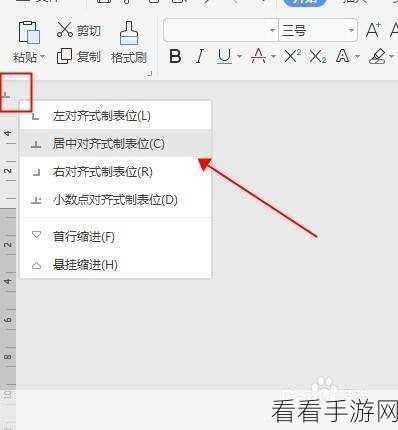Choose 首行缩进(F) from the menu

pos(116,237)
